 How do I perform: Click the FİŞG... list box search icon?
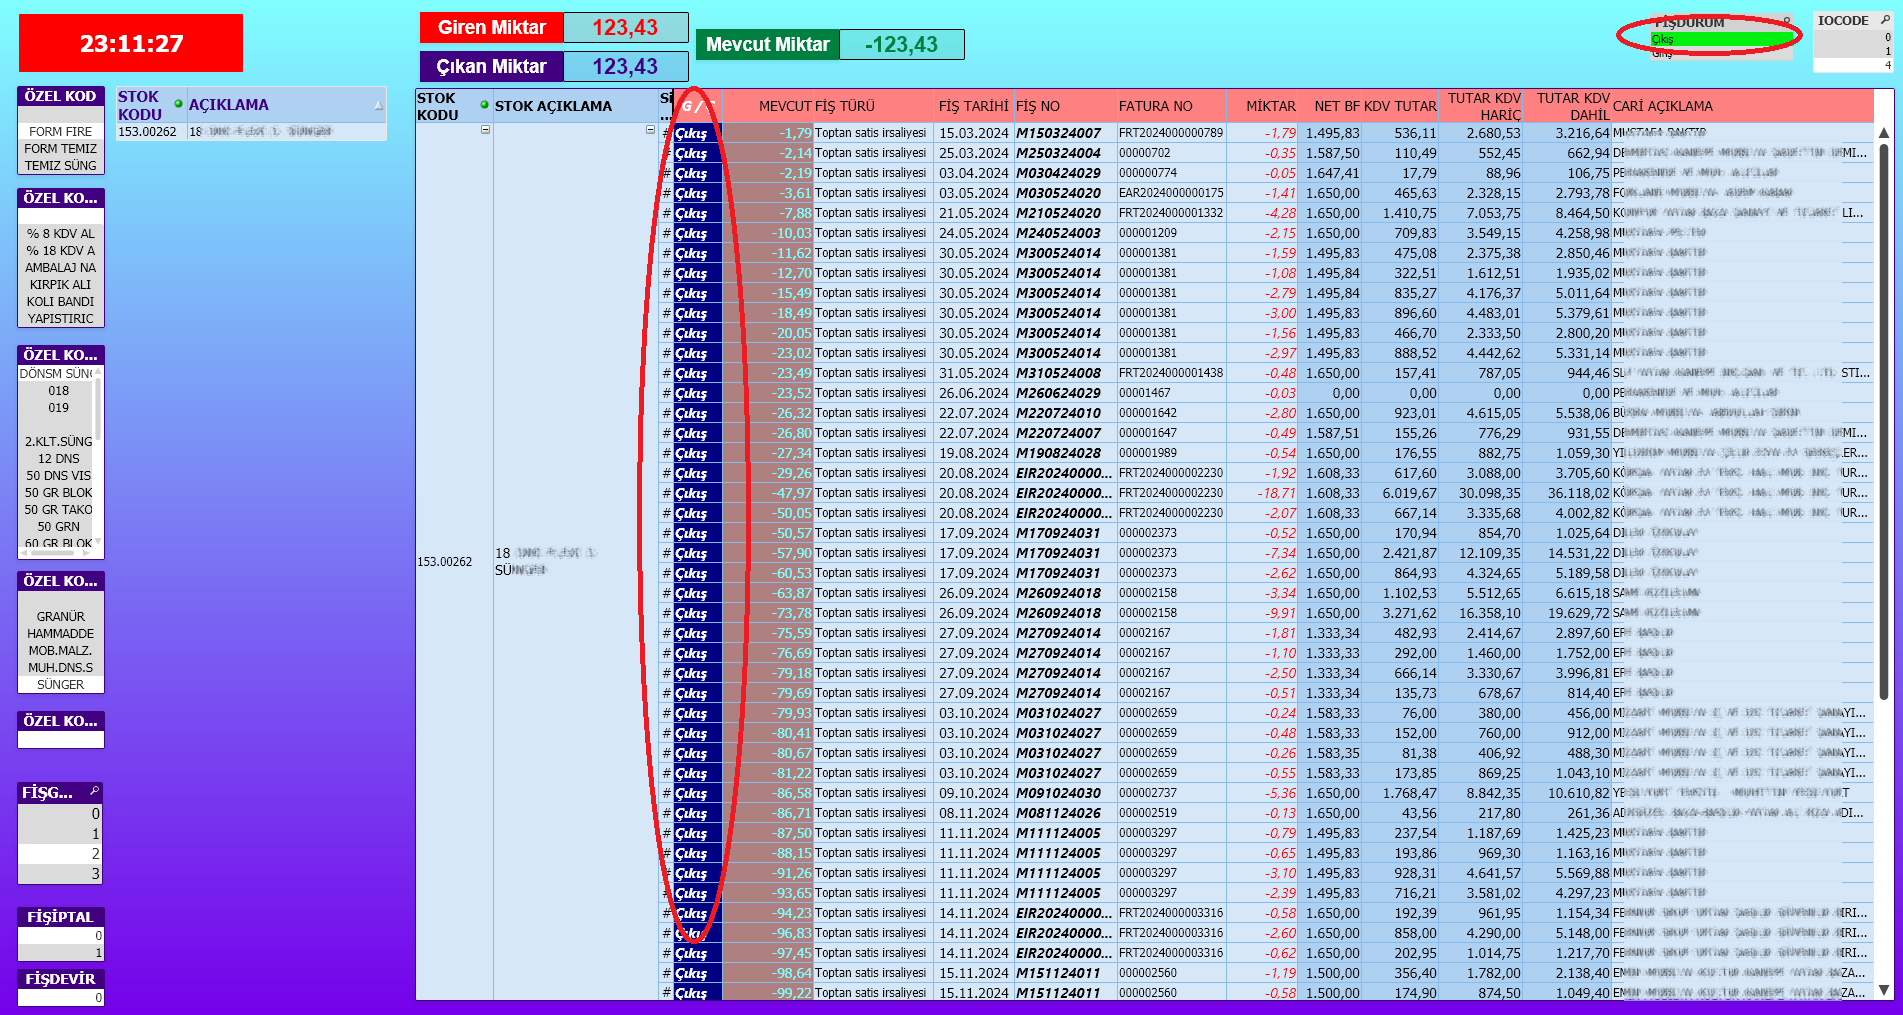(x=95, y=791)
